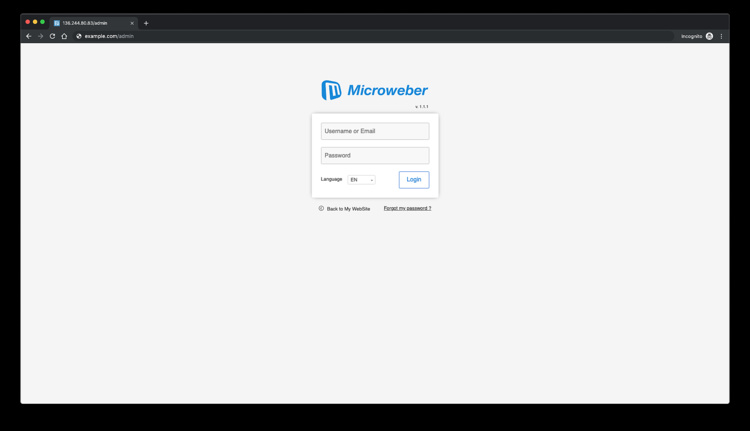Click the circular icon beside Back to My WebSite
This screenshot has width=750, height=431.
pos(321,209)
